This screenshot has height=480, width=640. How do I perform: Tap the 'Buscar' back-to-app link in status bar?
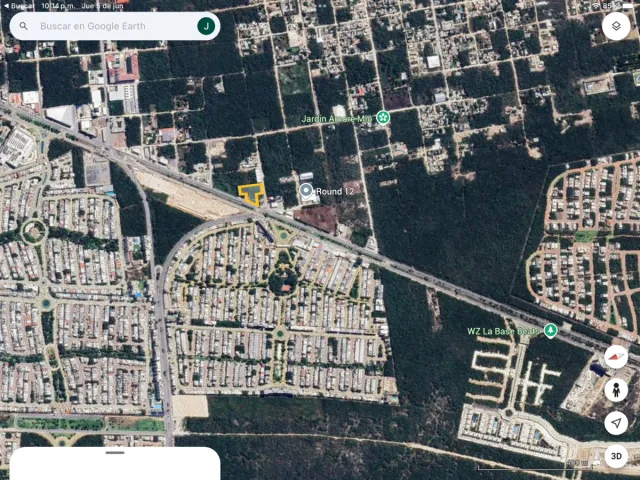(19, 6)
